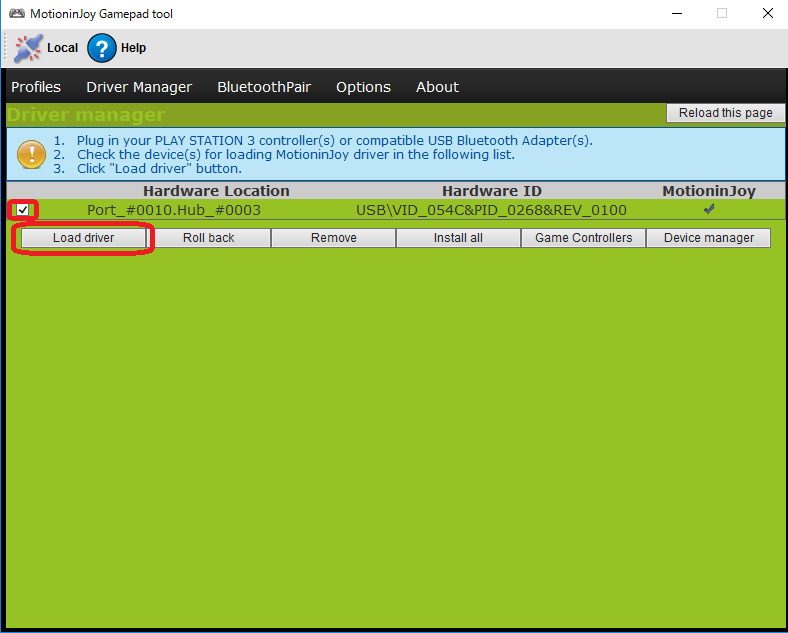Open the Profiles tab
788x633 pixels.
(36, 87)
